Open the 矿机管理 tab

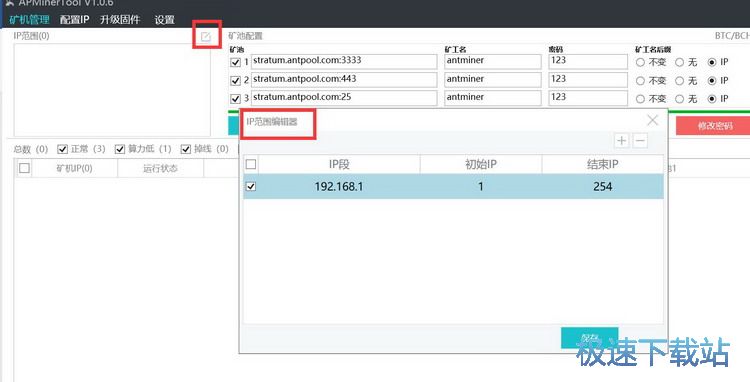point(29,20)
